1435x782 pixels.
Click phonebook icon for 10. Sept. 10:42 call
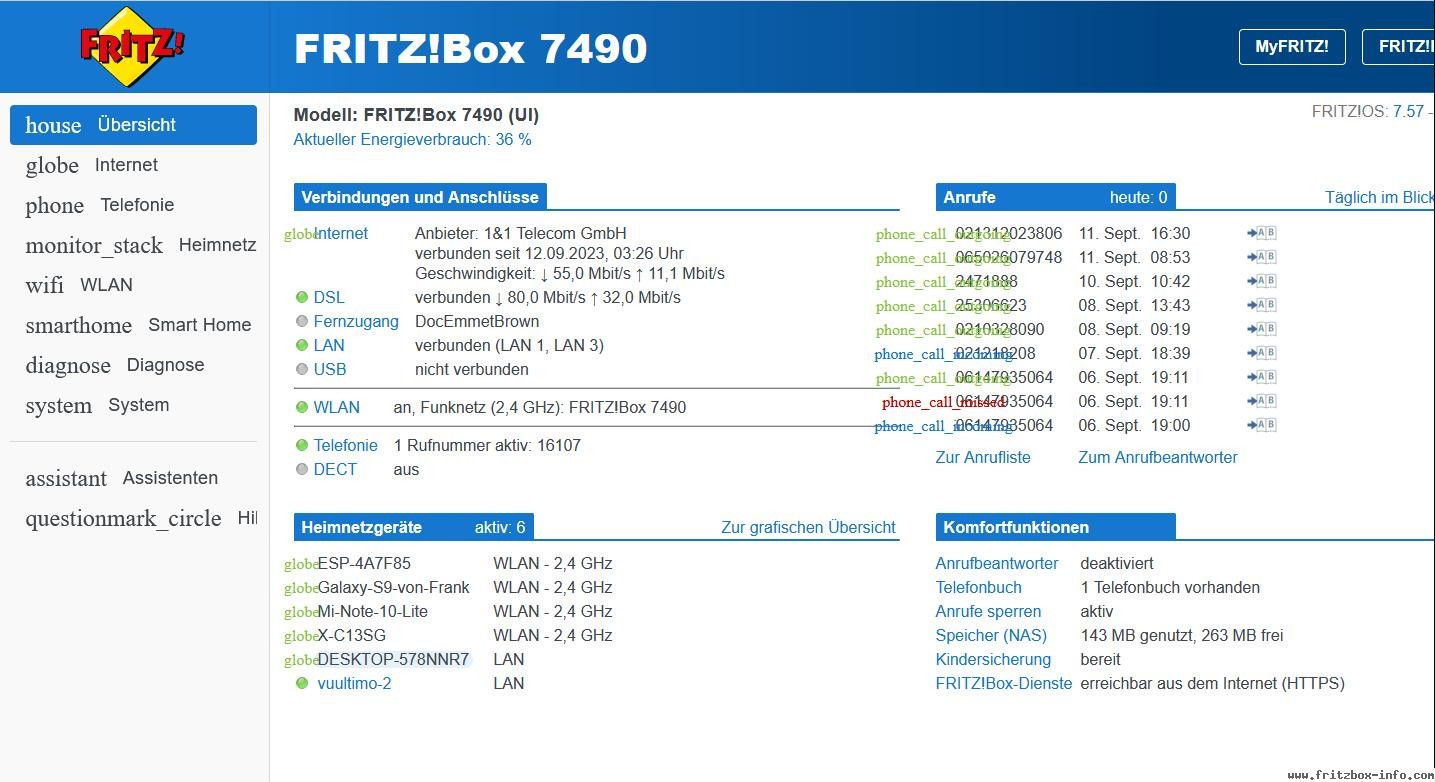click(1262, 281)
